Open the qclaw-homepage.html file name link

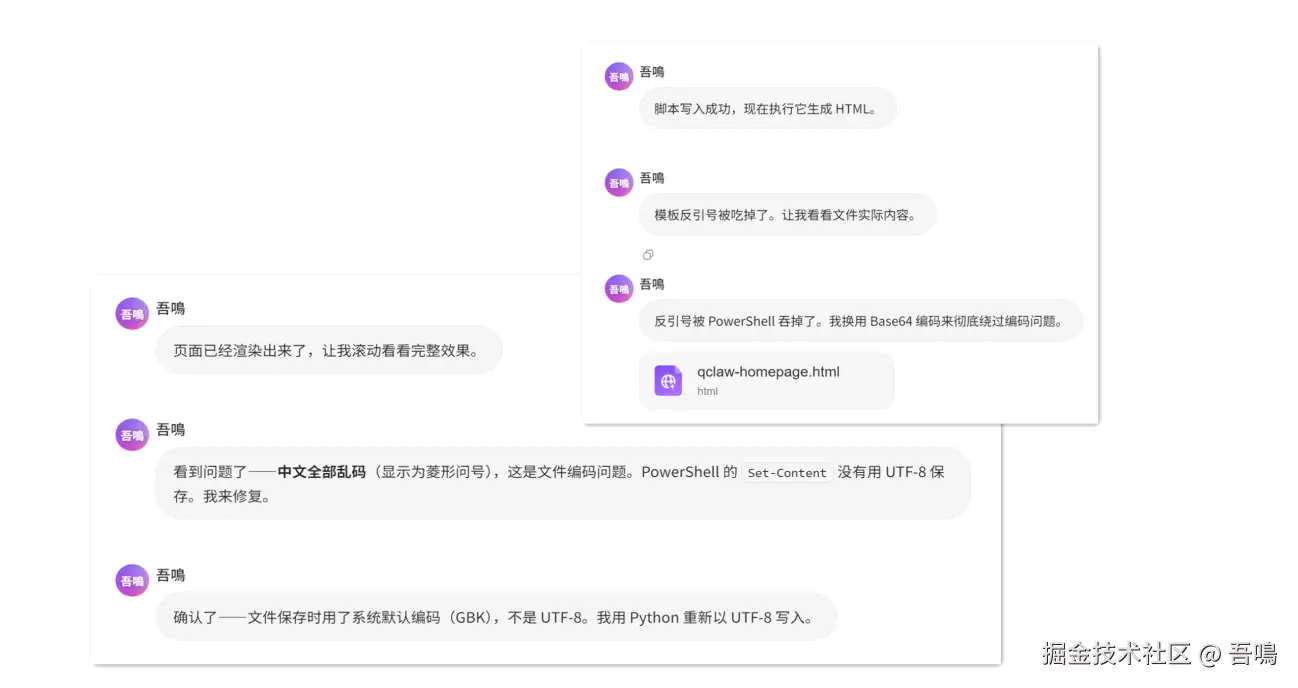768,372
